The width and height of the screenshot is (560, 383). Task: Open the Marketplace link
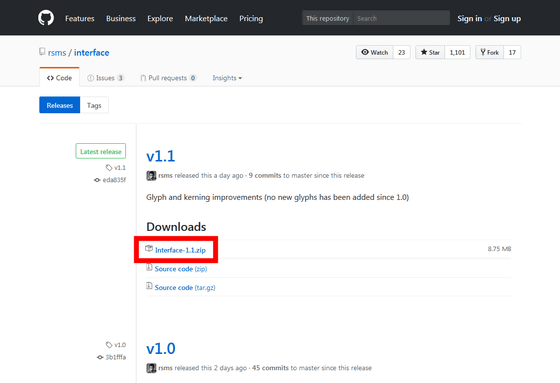click(206, 19)
